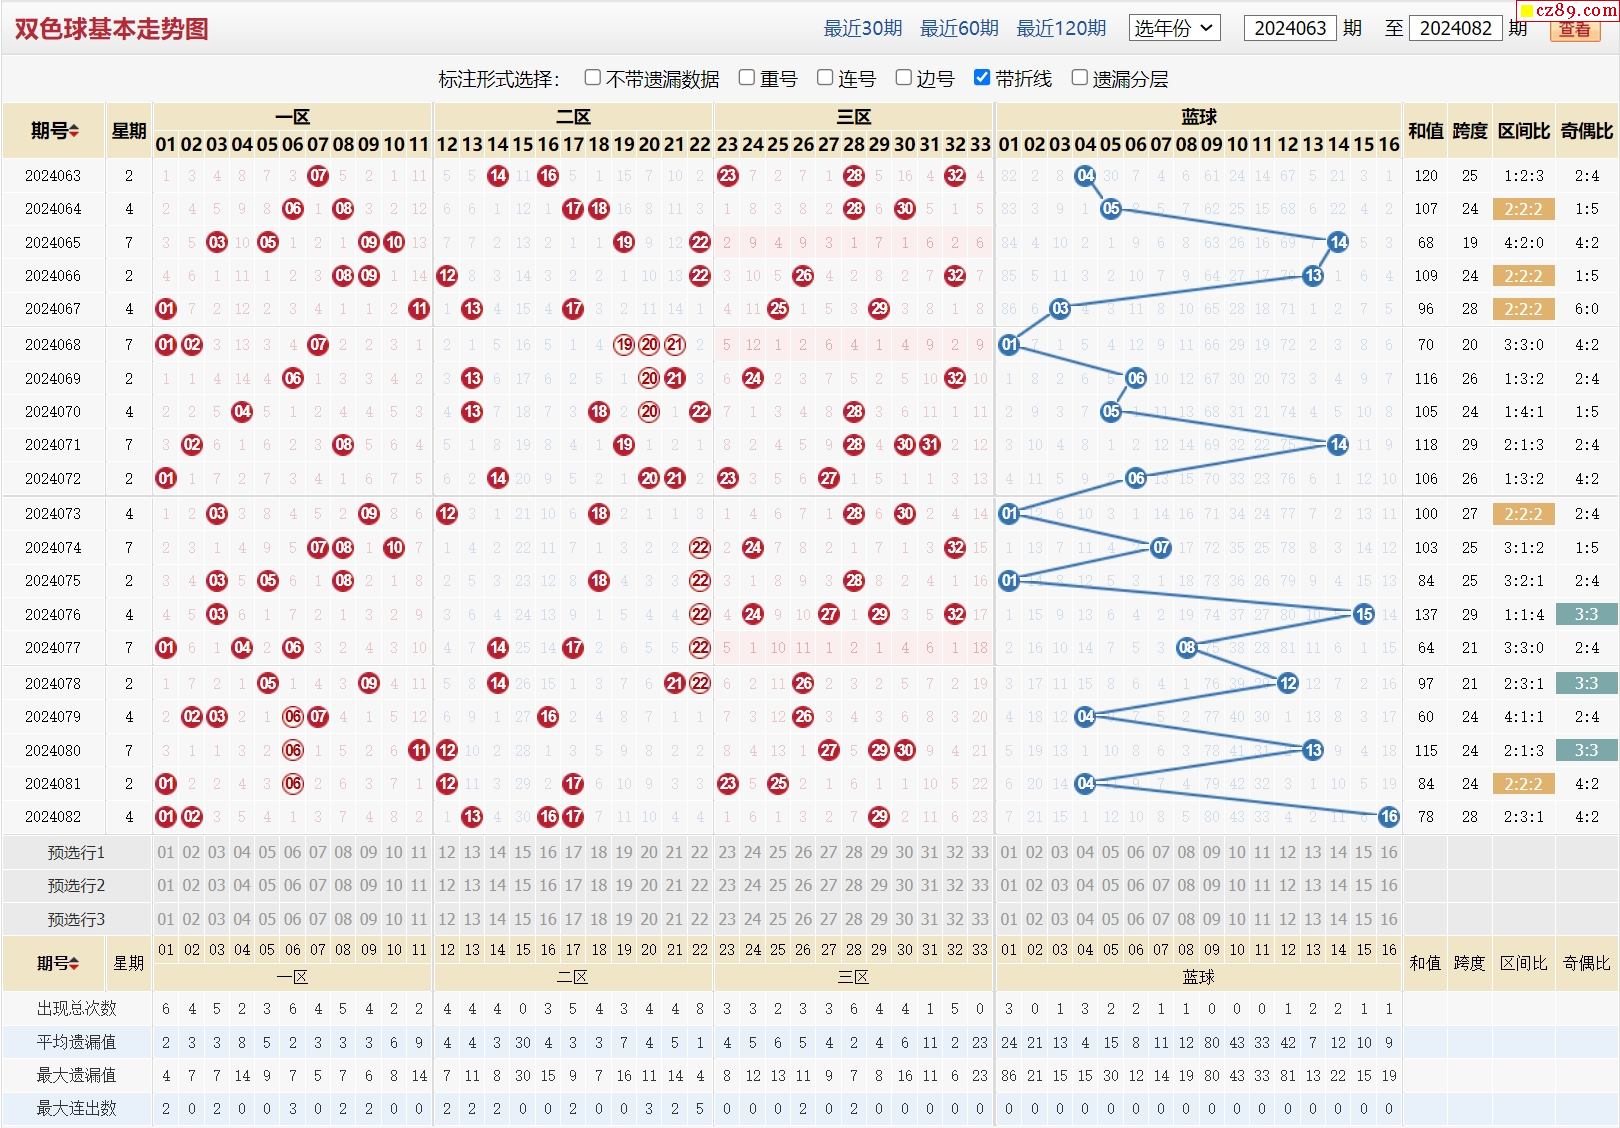The image size is (1620, 1128).
Task: Click highlighted 3:3 ratio in row 2024076
Action: [1586, 614]
